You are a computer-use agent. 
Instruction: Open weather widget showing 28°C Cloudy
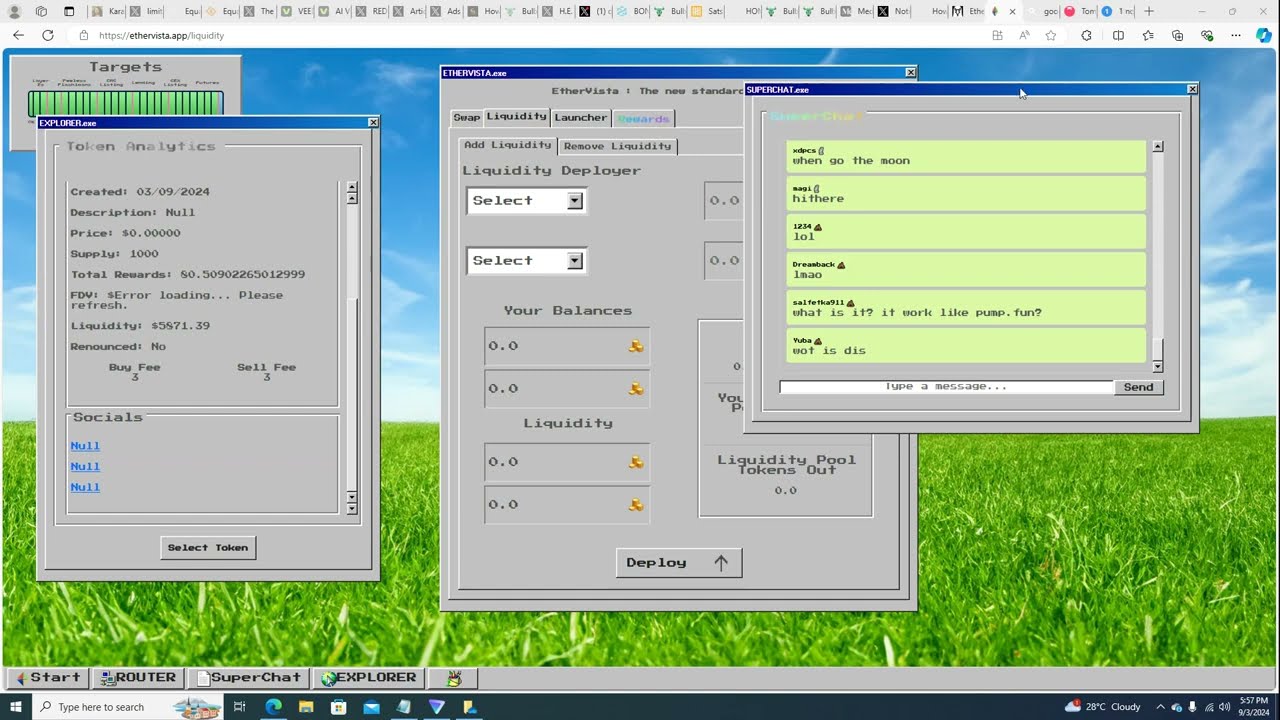pos(1103,707)
